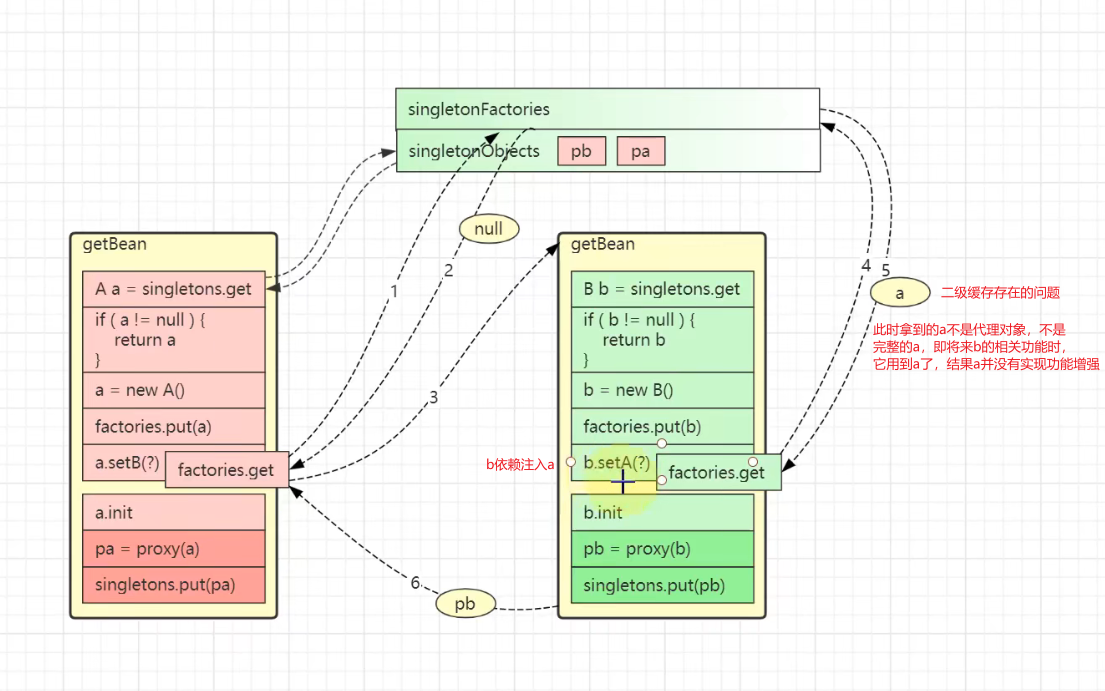Click the a.init block

click(x=174, y=512)
